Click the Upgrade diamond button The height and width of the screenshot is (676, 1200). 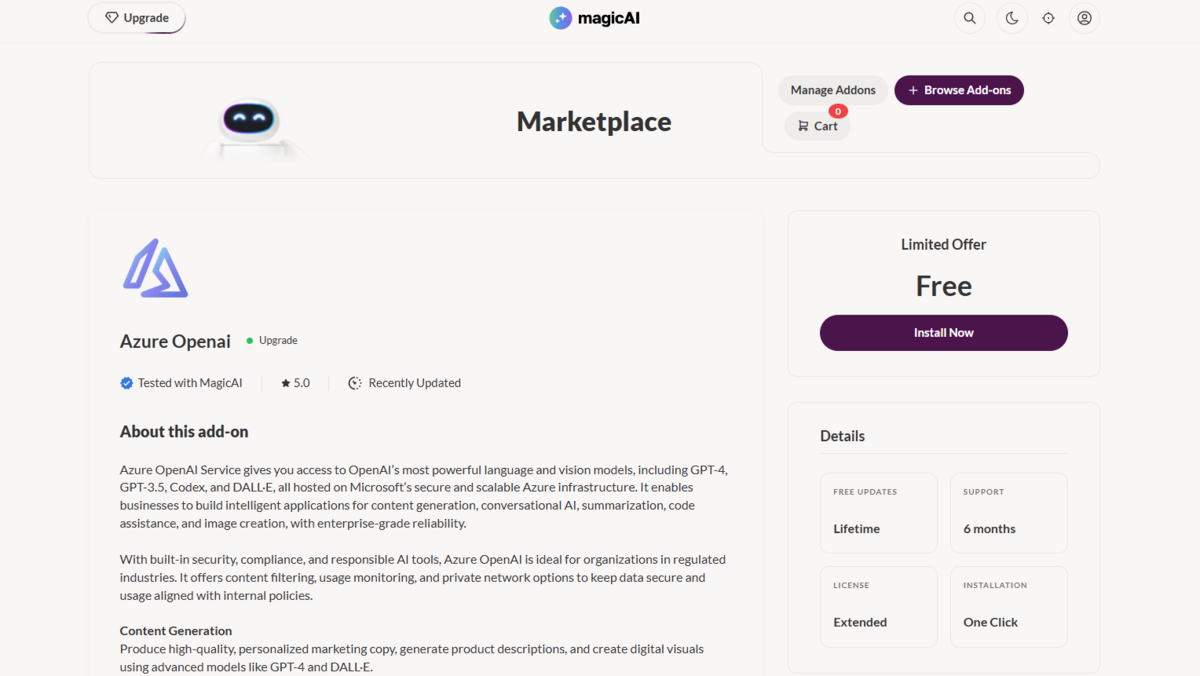pos(137,18)
